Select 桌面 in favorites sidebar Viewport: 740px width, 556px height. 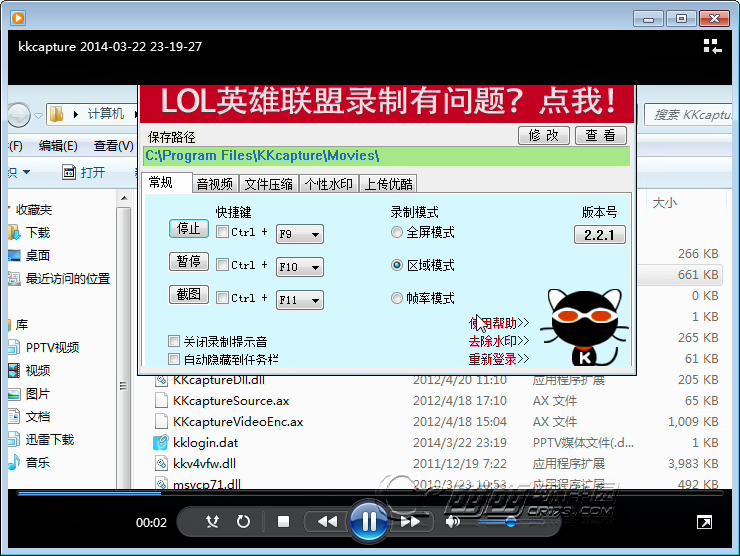[x=38, y=255]
